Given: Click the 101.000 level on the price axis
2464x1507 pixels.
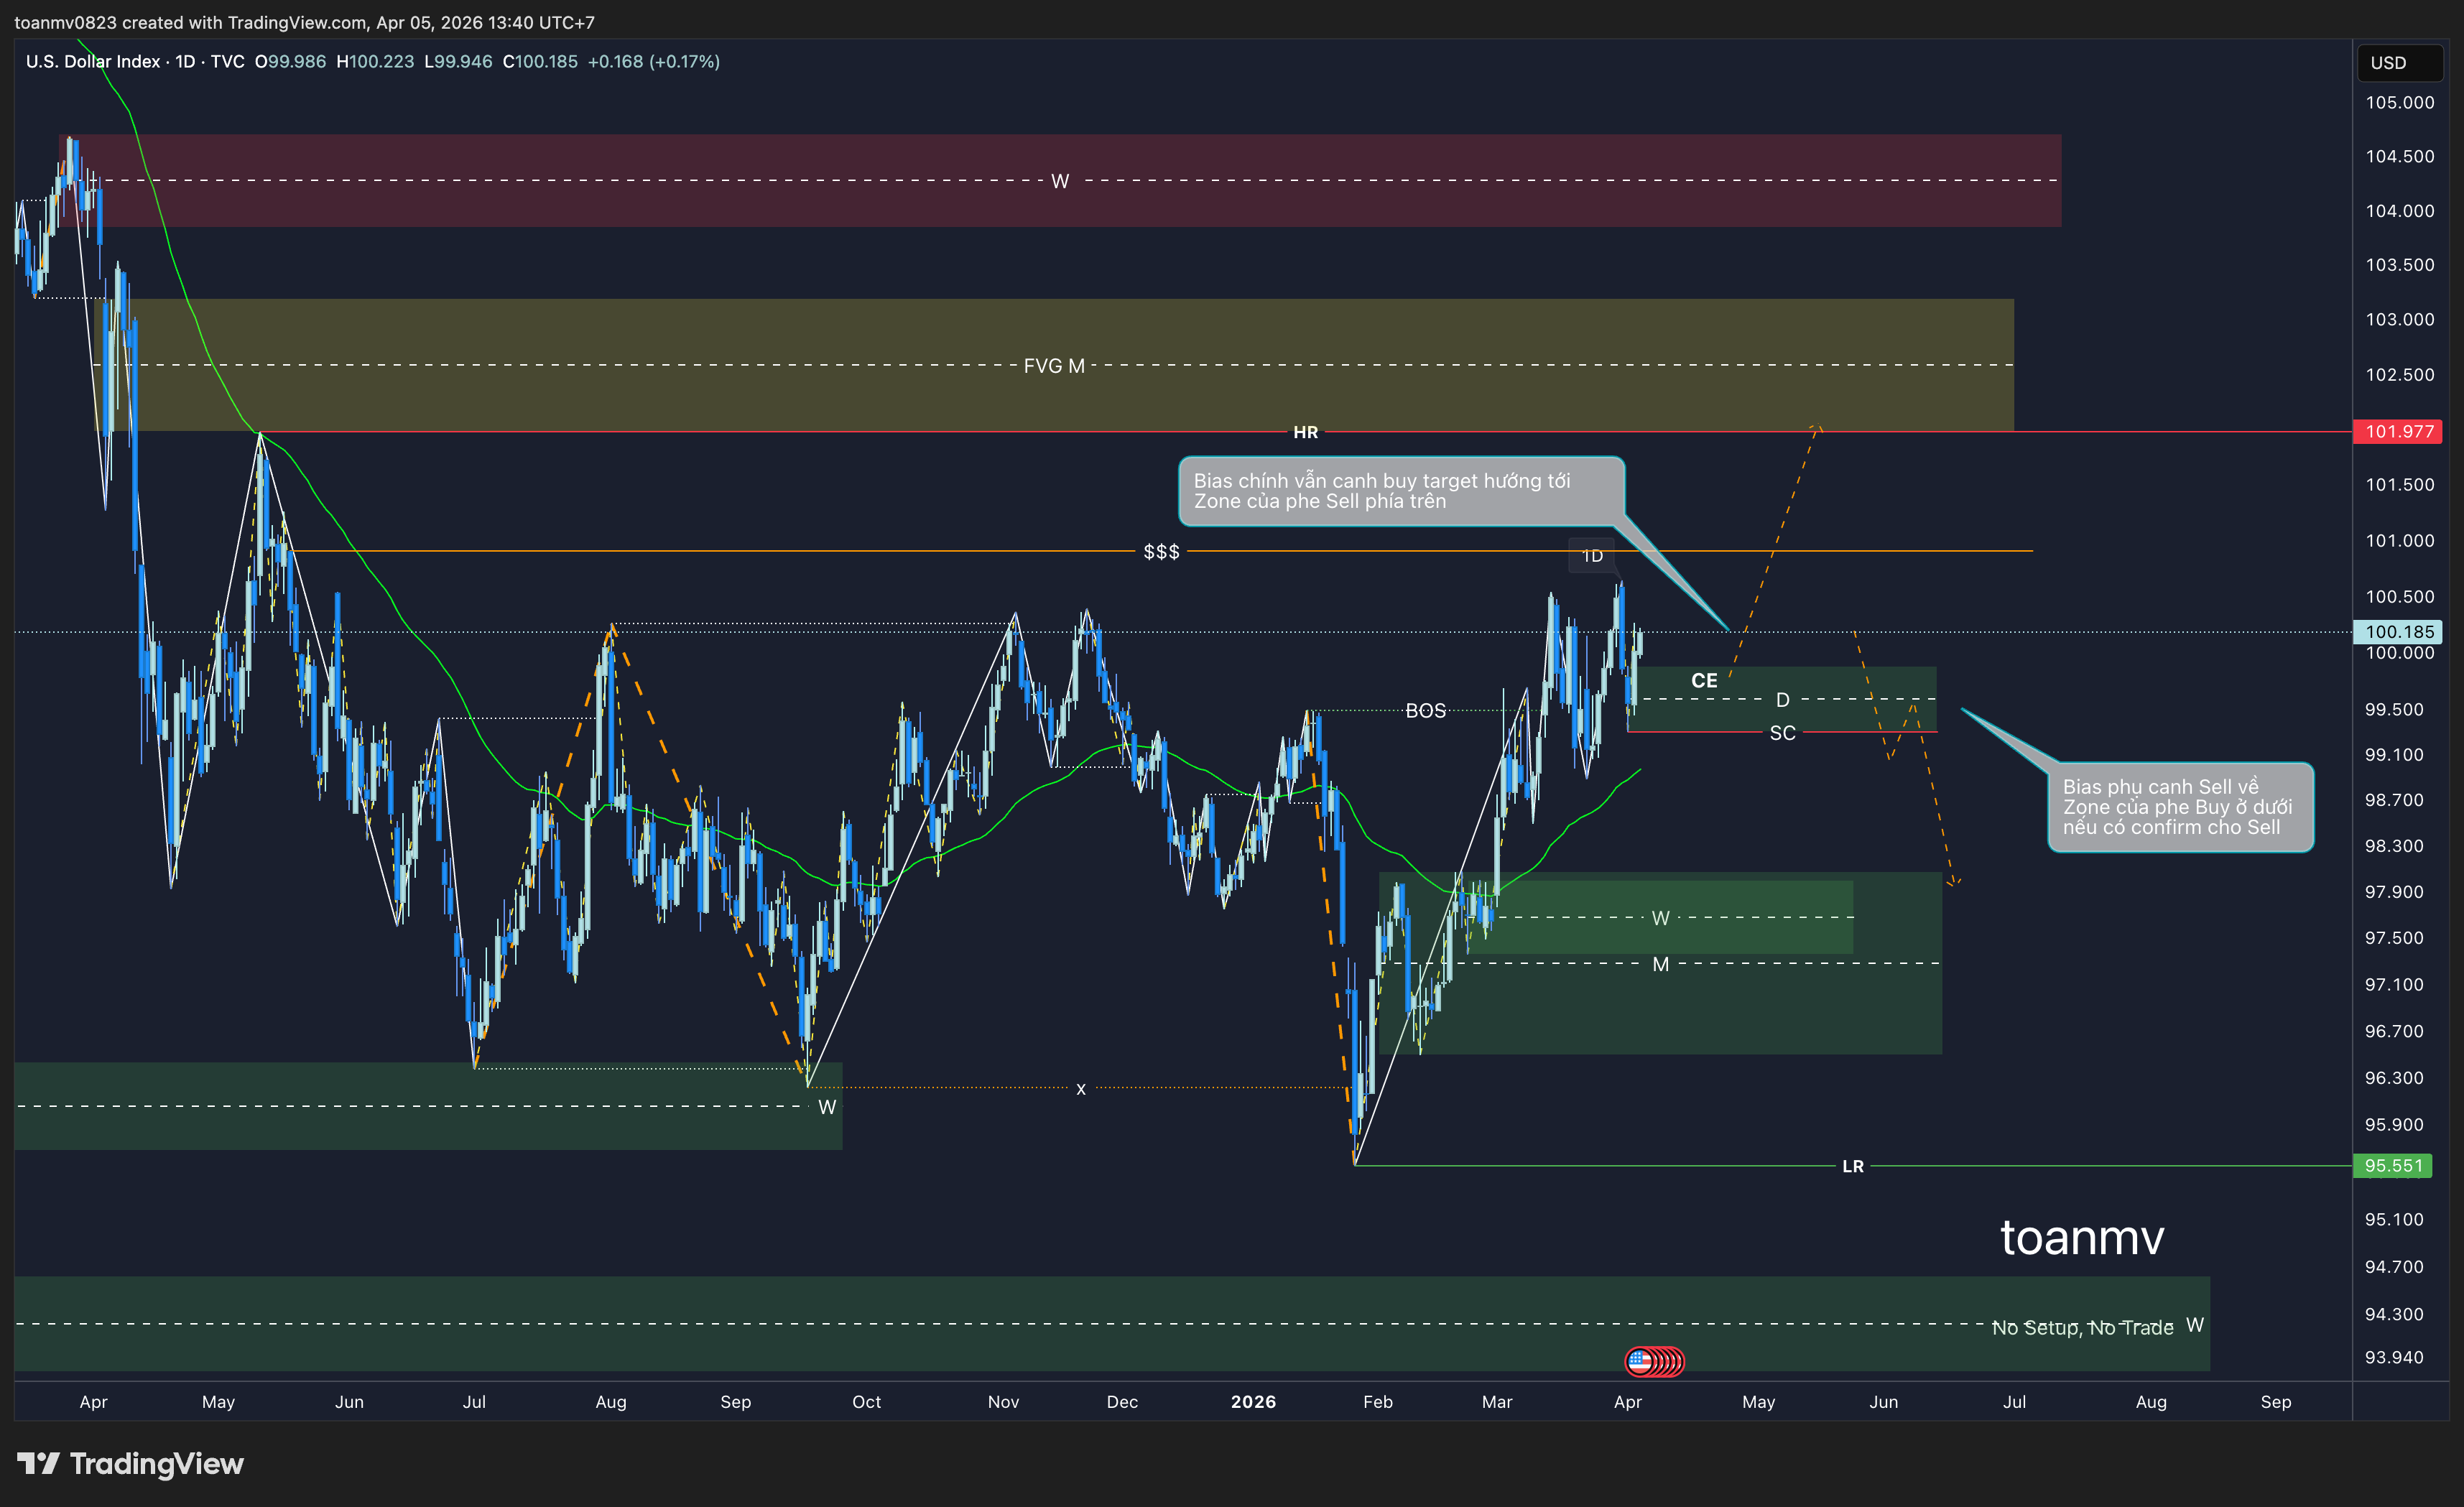Looking at the screenshot, I should (x=2399, y=540).
